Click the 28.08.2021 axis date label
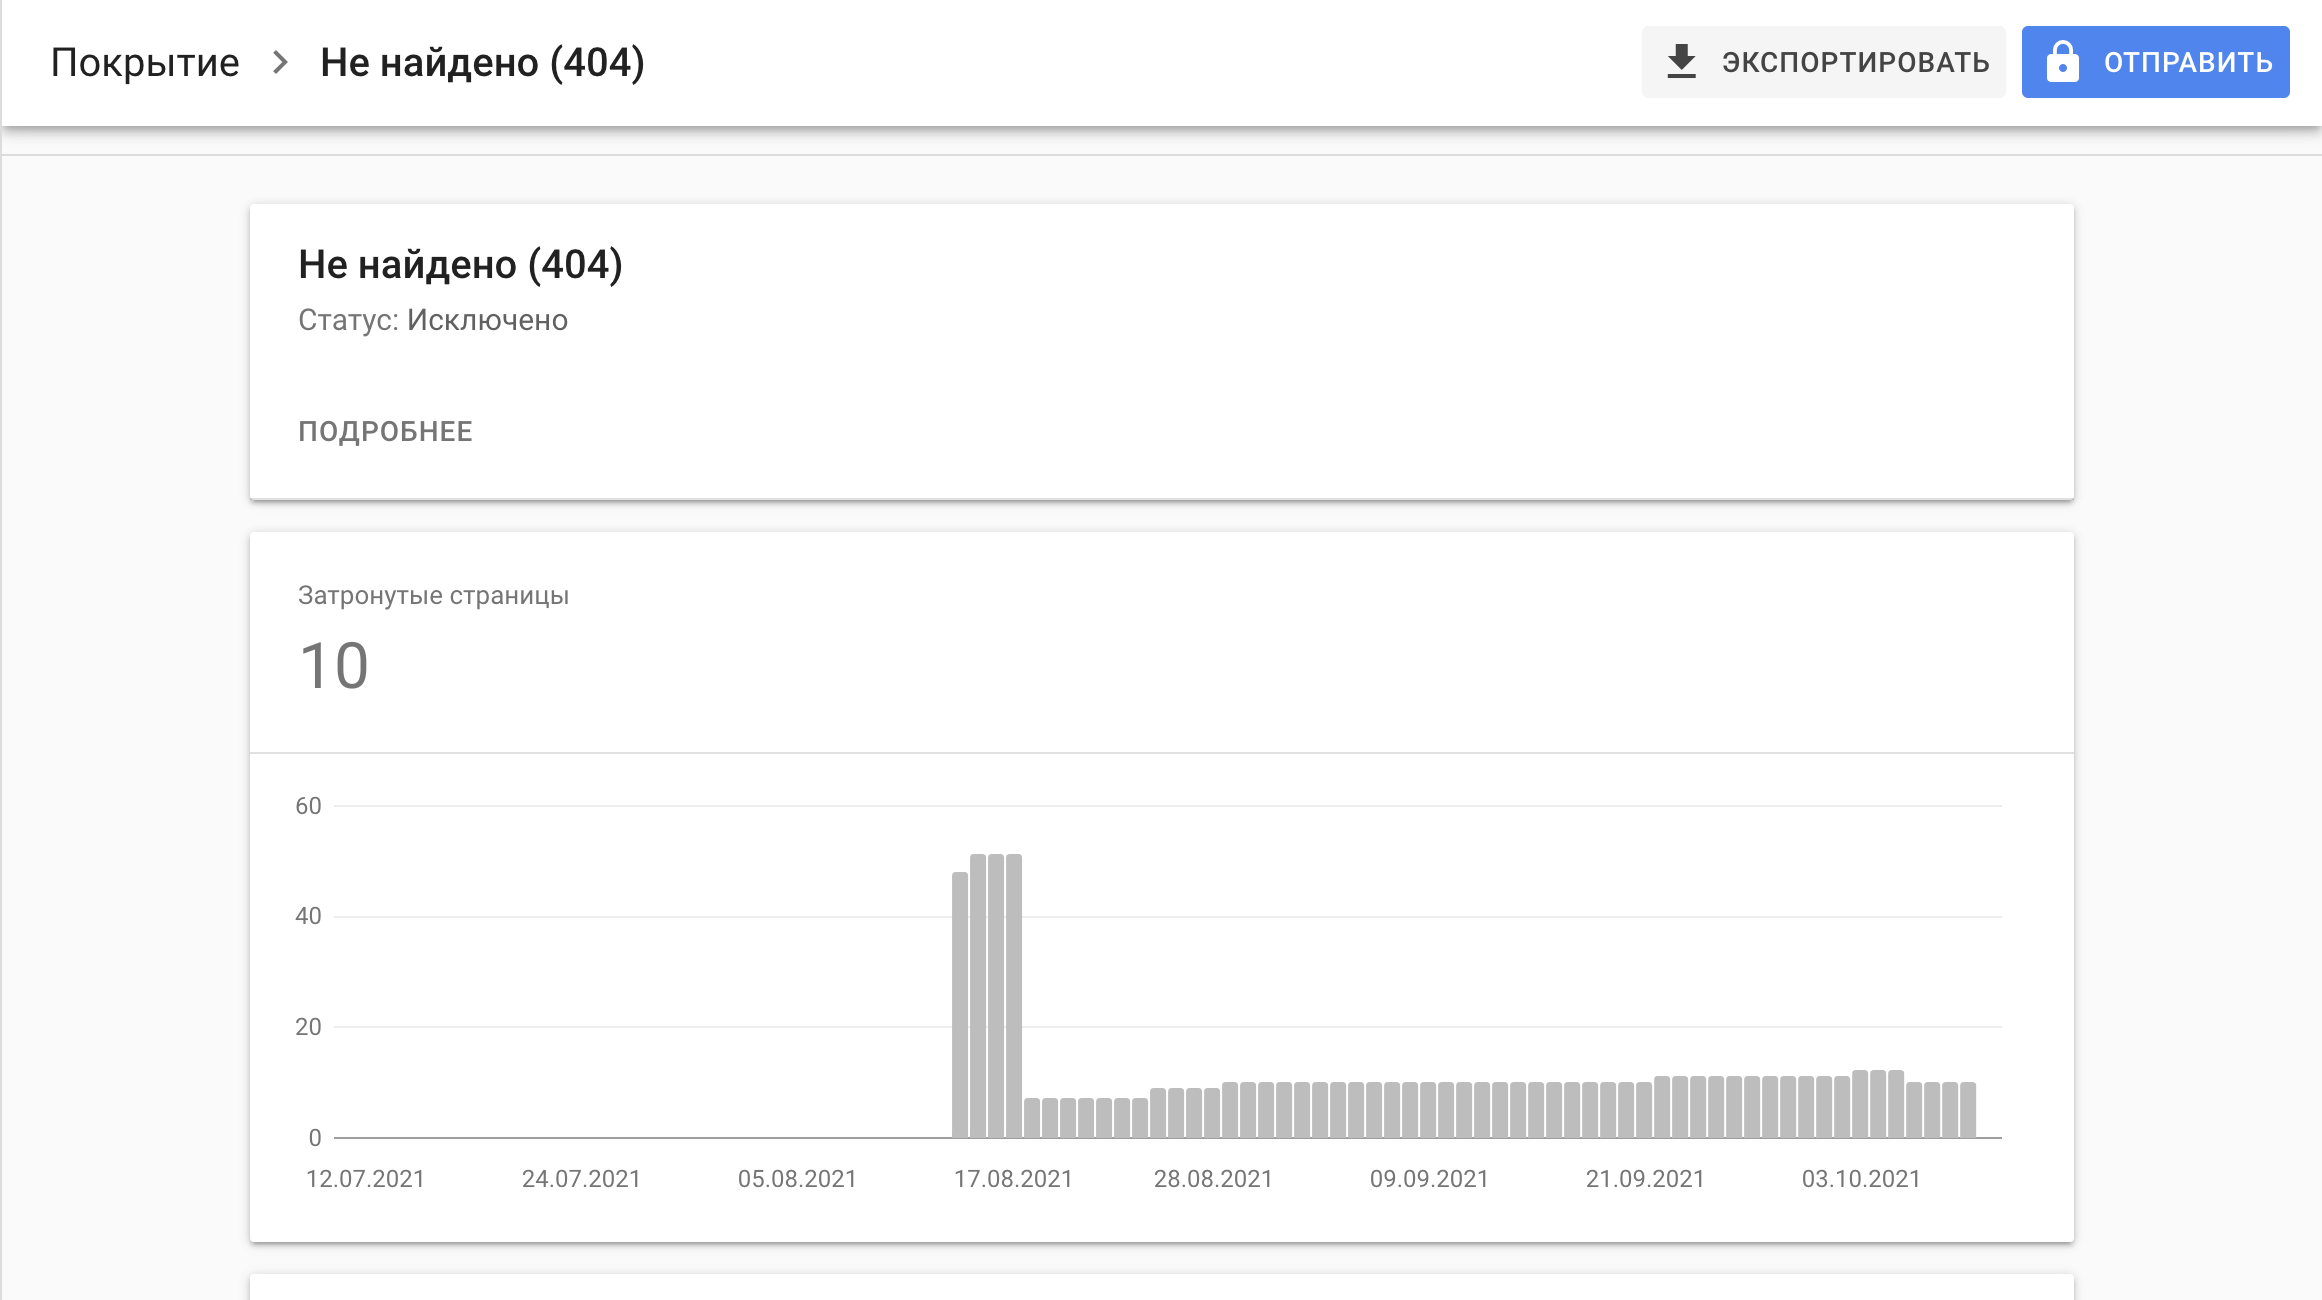 (x=1213, y=1179)
